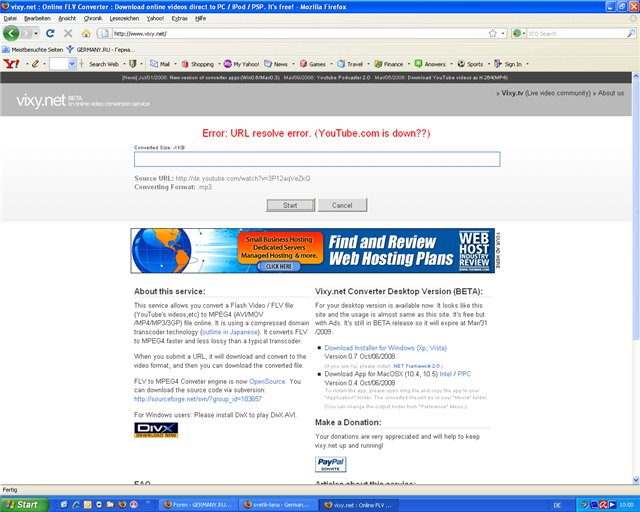Viewport: 640px width, 512px height.
Task: Stop loading with the X icon
Action: pos(68,33)
